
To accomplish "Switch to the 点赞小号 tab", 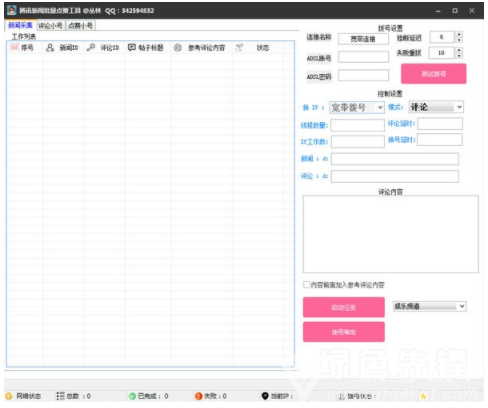I will point(81,26).
